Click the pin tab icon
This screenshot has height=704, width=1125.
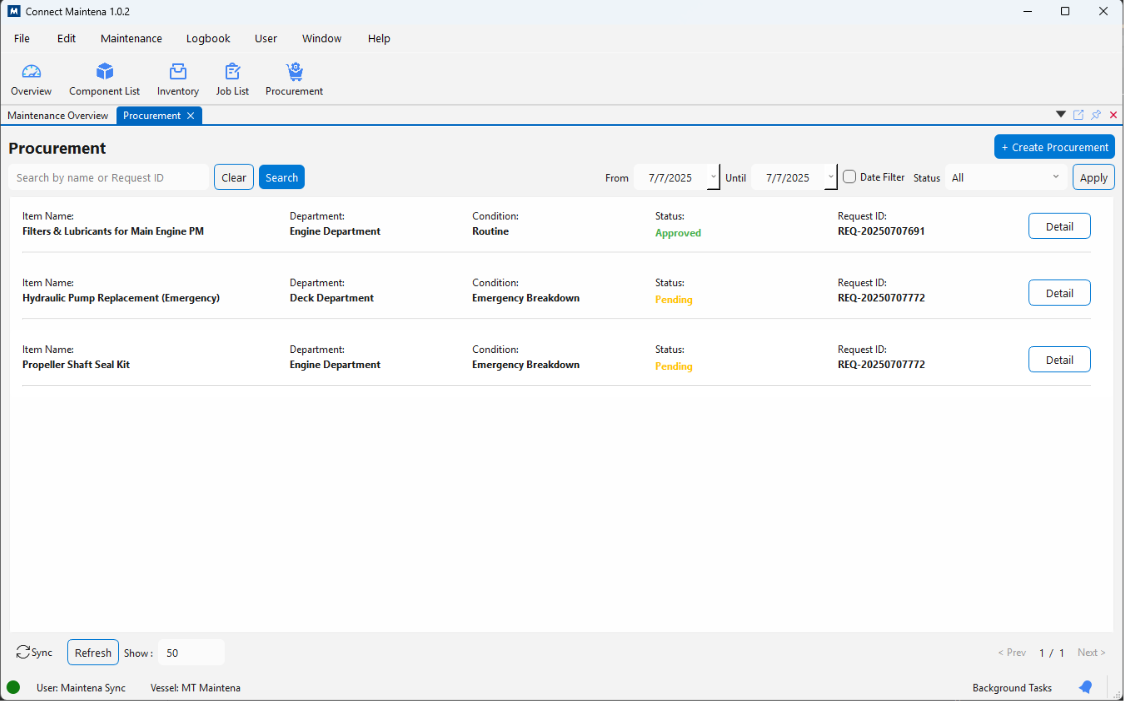pyautogui.click(x=1096, y=115)
